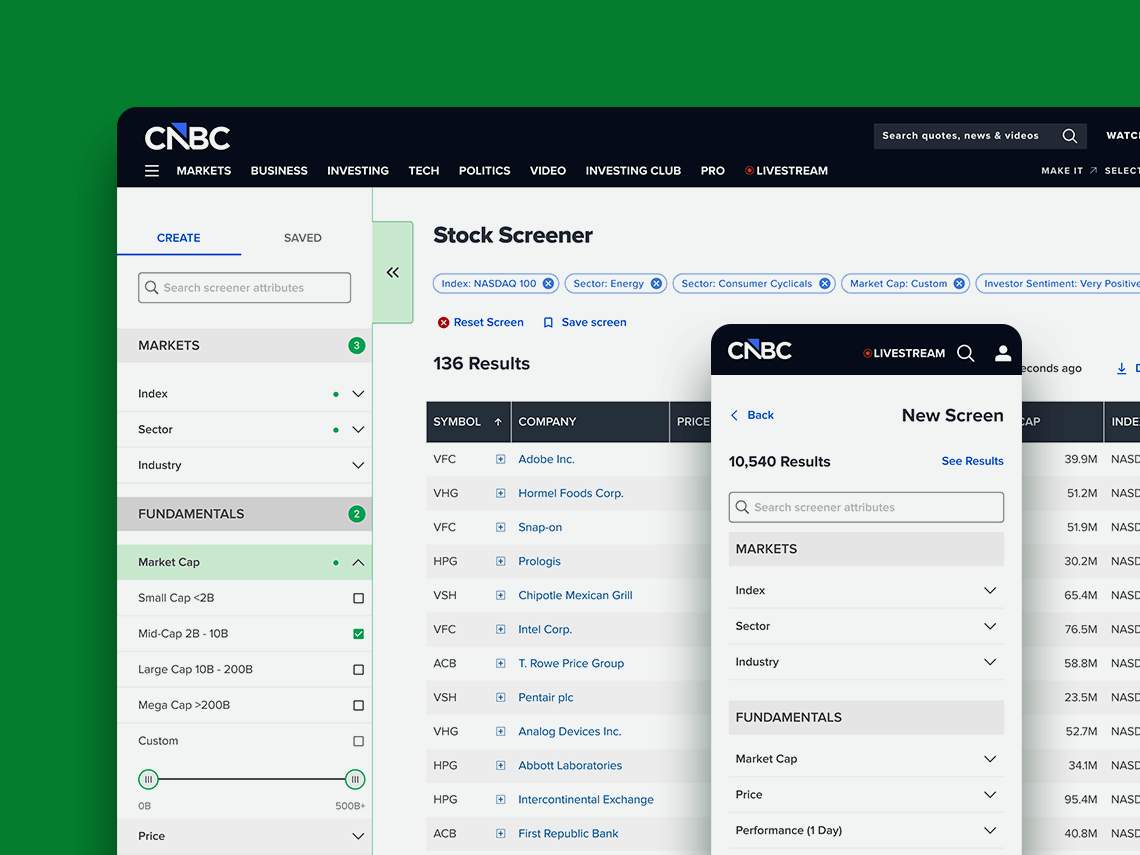This screenshot has width=1140, height=855.
Task: Click the plus icon beside Snap-on
Action: 500,527
